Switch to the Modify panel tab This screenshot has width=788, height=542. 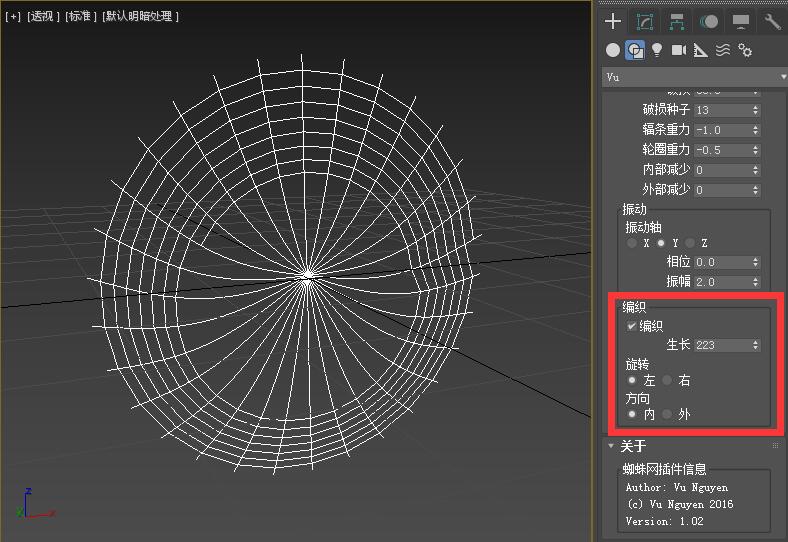coord(645,22)
